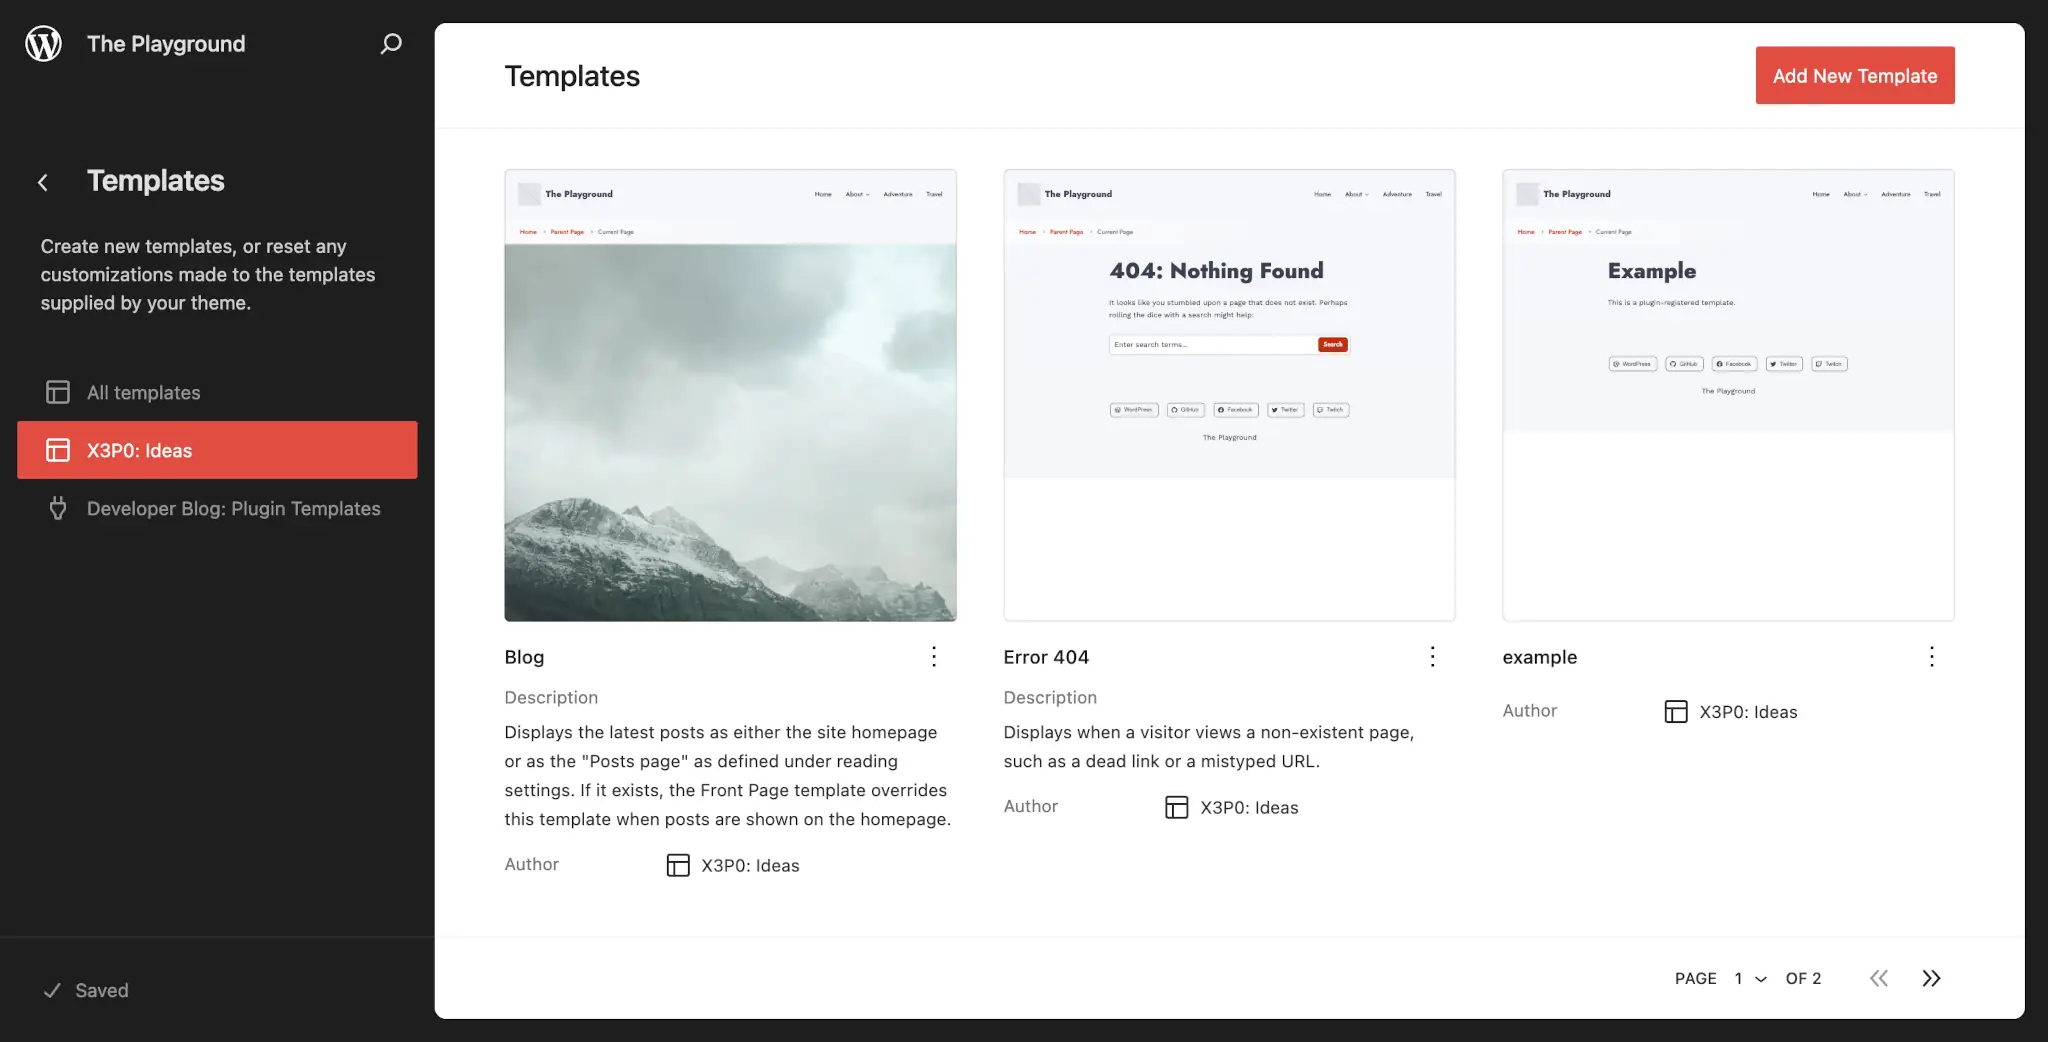
Task: Click X3P0: Ideas author text under Error 404
Action: tap(1249, 808)
